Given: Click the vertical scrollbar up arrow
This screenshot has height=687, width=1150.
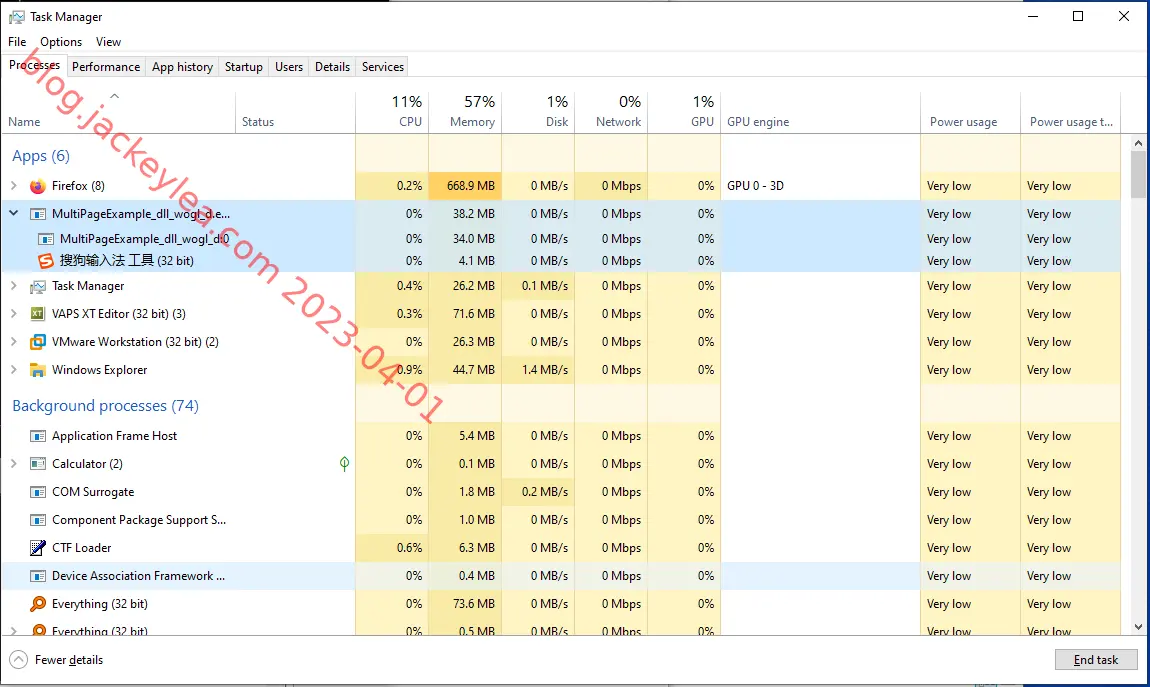Looking at the screenshot, I should 1138,143.
